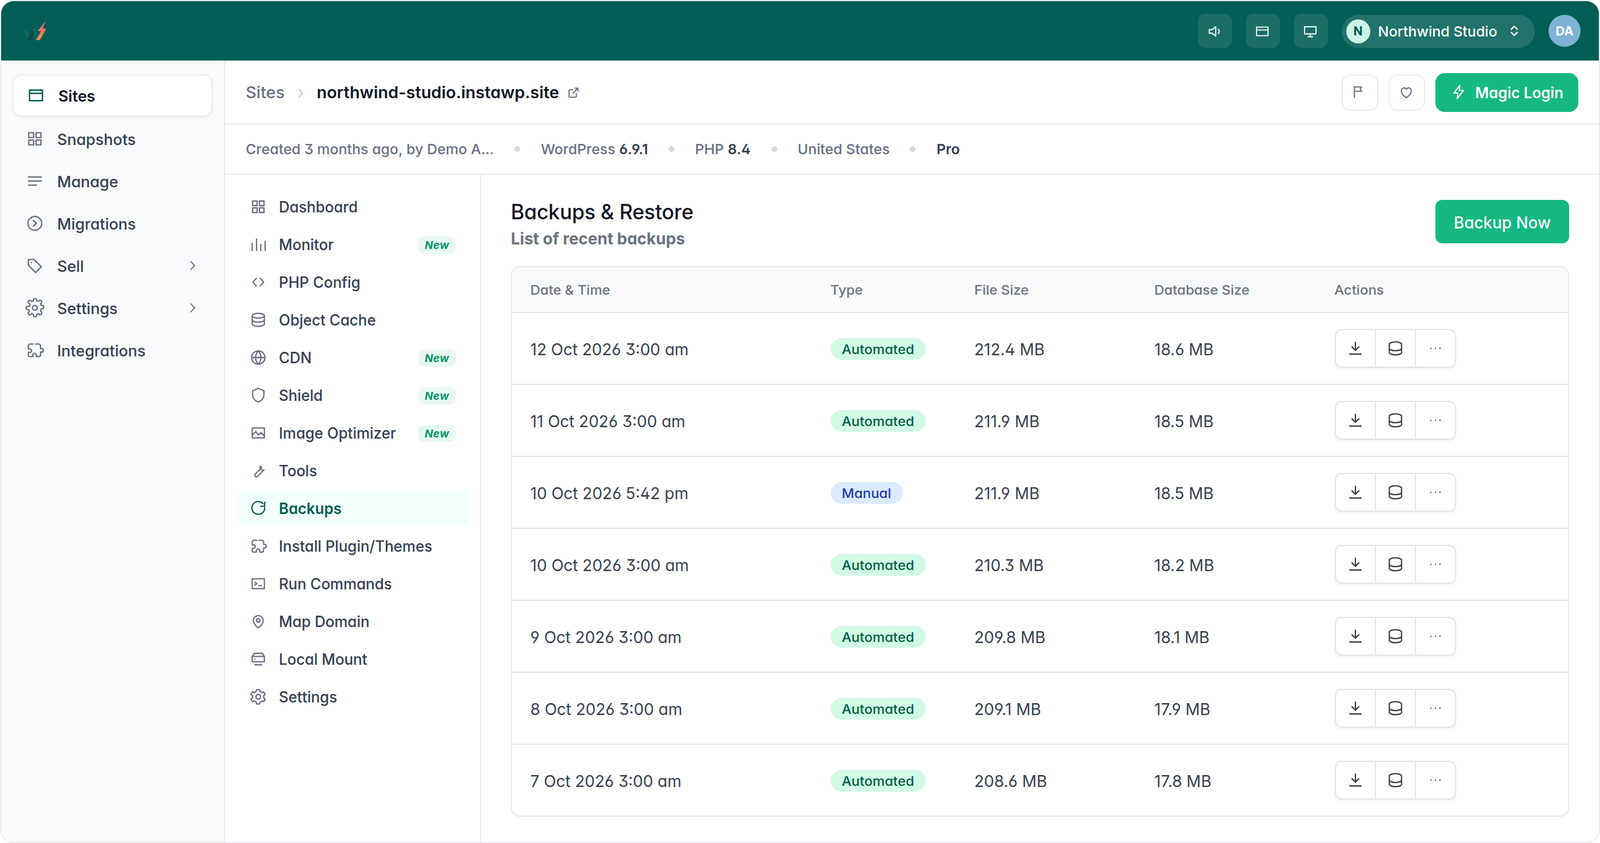Click the Magic Login button
Viewport: 1600px width, 843px height.
[x=1506, y=93]
